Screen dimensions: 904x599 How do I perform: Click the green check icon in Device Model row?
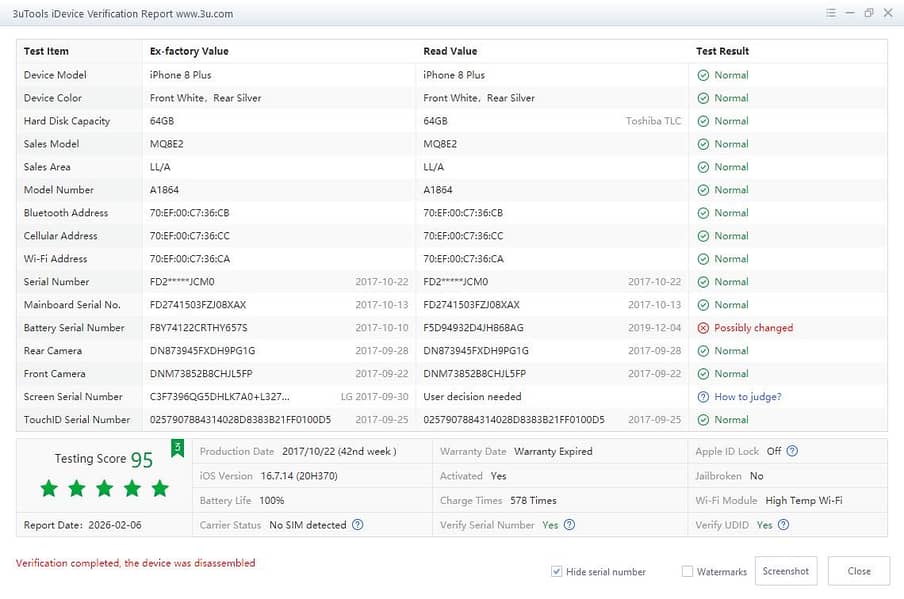tap(703, 75)
